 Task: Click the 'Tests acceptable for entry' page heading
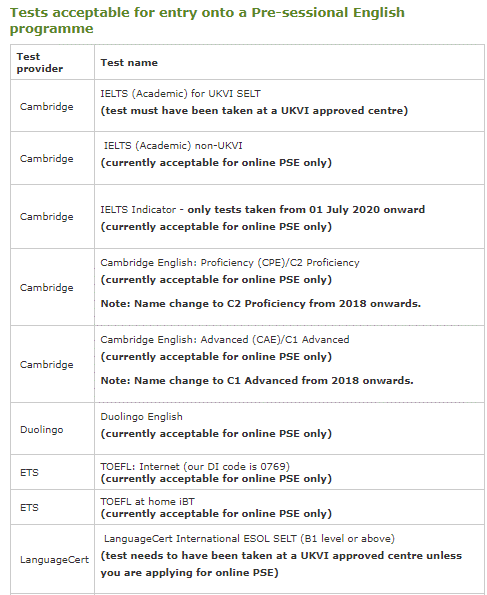tap(207, 20)
